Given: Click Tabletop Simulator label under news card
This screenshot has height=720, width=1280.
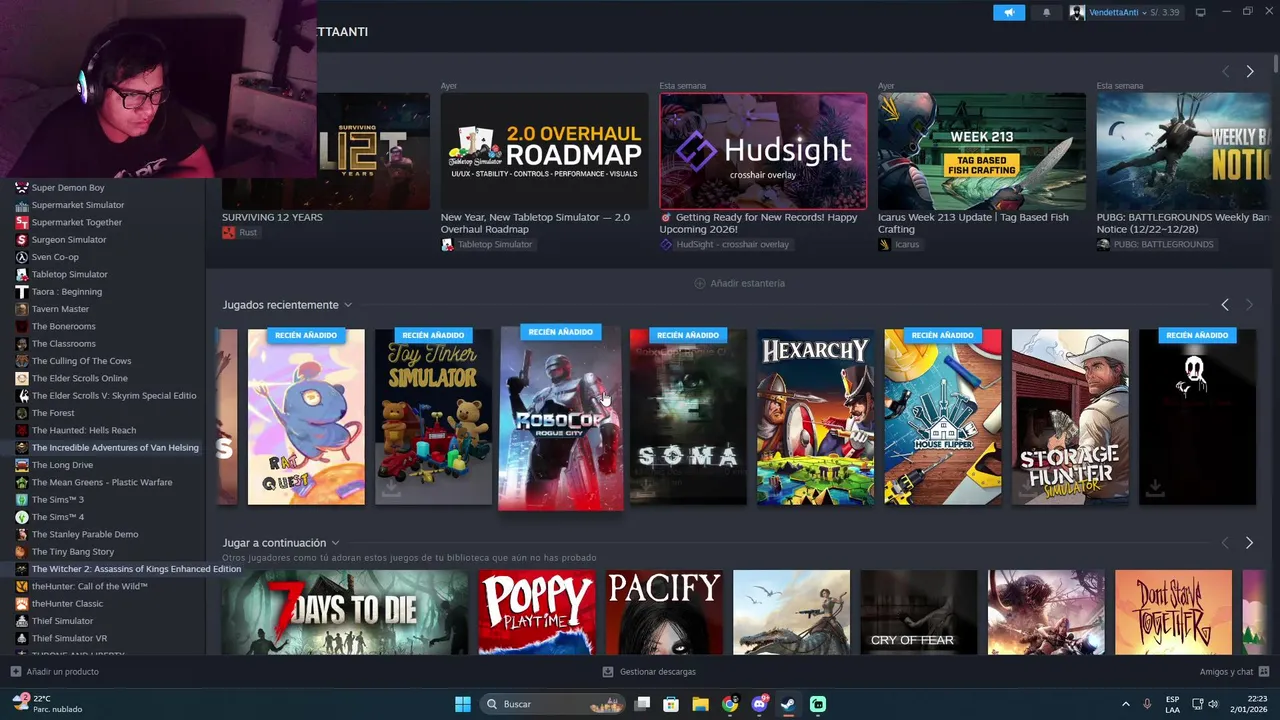Looking at the screenshot, I should coord(487,244).
